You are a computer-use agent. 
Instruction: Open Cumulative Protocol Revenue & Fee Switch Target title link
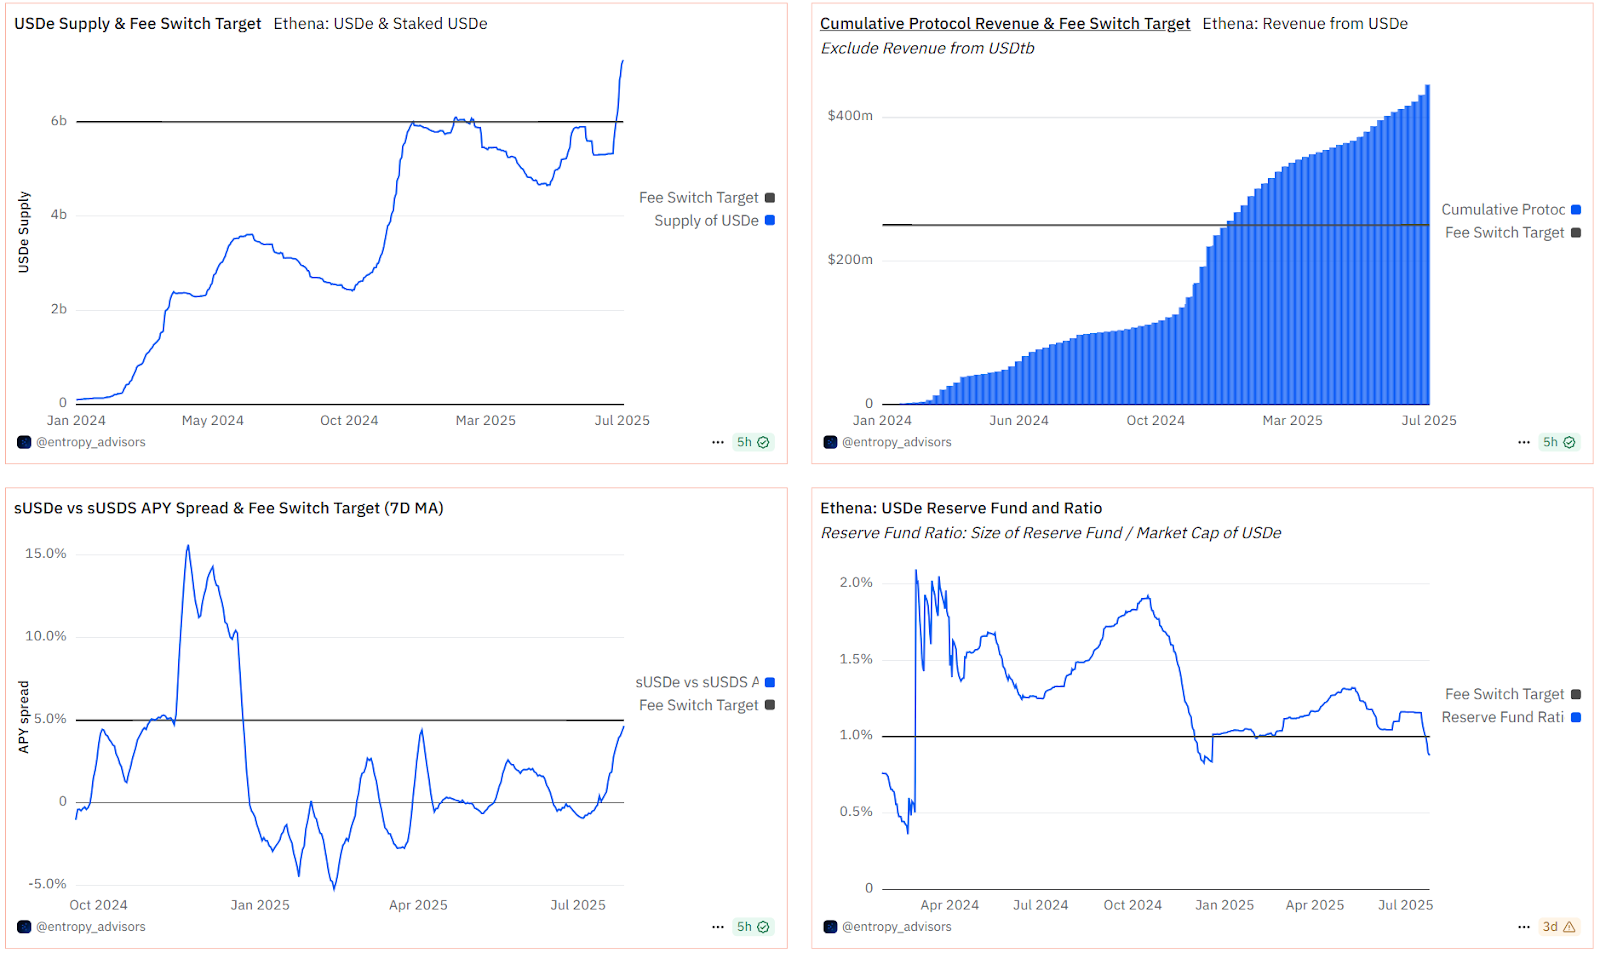(1004, 23)
